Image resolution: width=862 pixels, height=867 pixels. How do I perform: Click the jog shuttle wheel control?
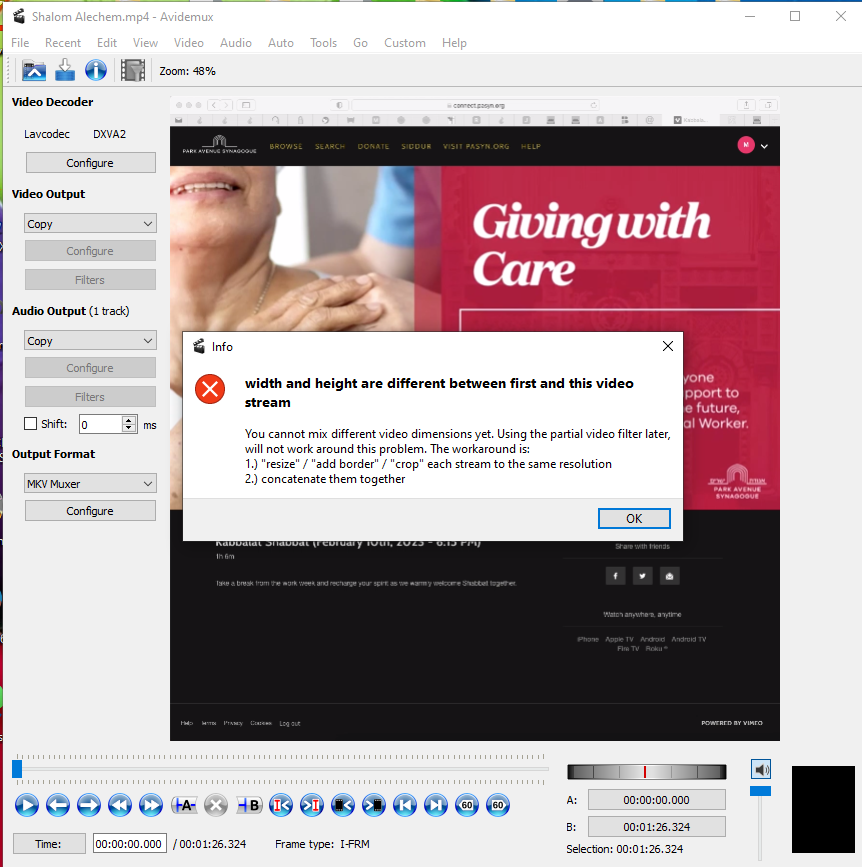pyautogui.click(x=646, y=771)
